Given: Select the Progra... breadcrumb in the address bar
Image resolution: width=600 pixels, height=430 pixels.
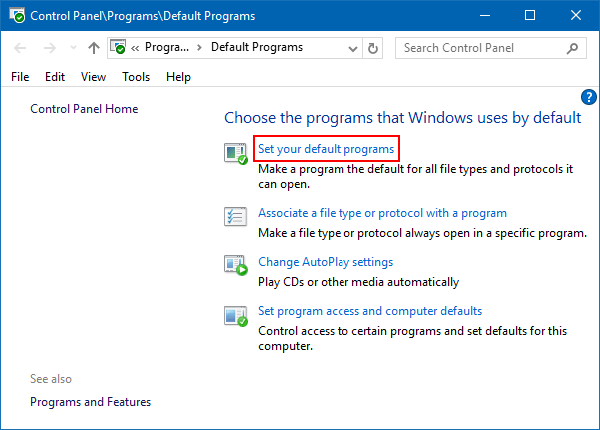Looking at the screenshot, I should coord(167,47).
